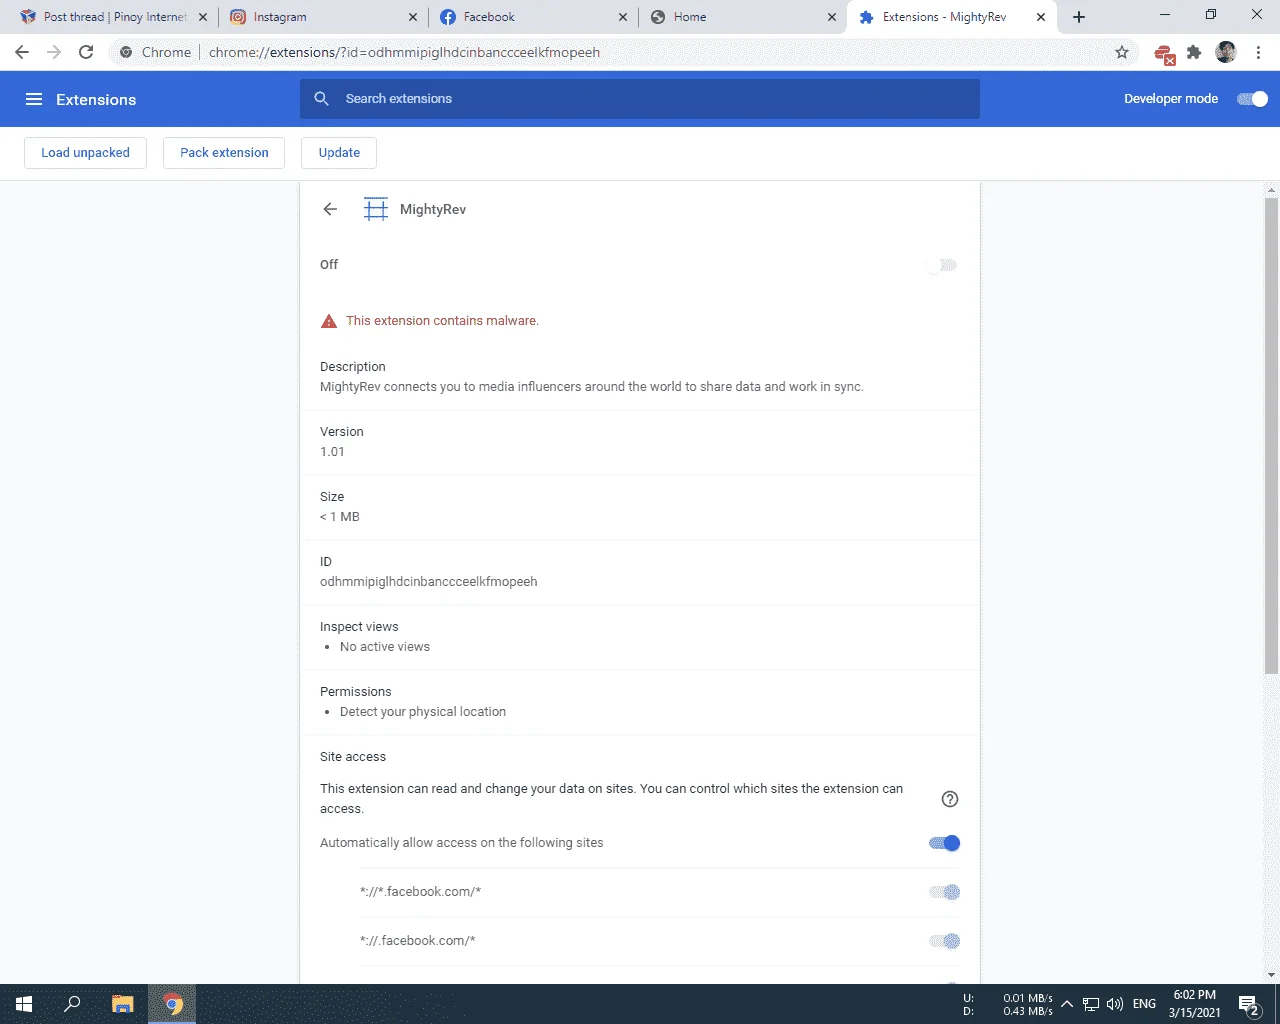
Task: Open the taskbar clock showing 6:02 PM
Action: 1195,1004
